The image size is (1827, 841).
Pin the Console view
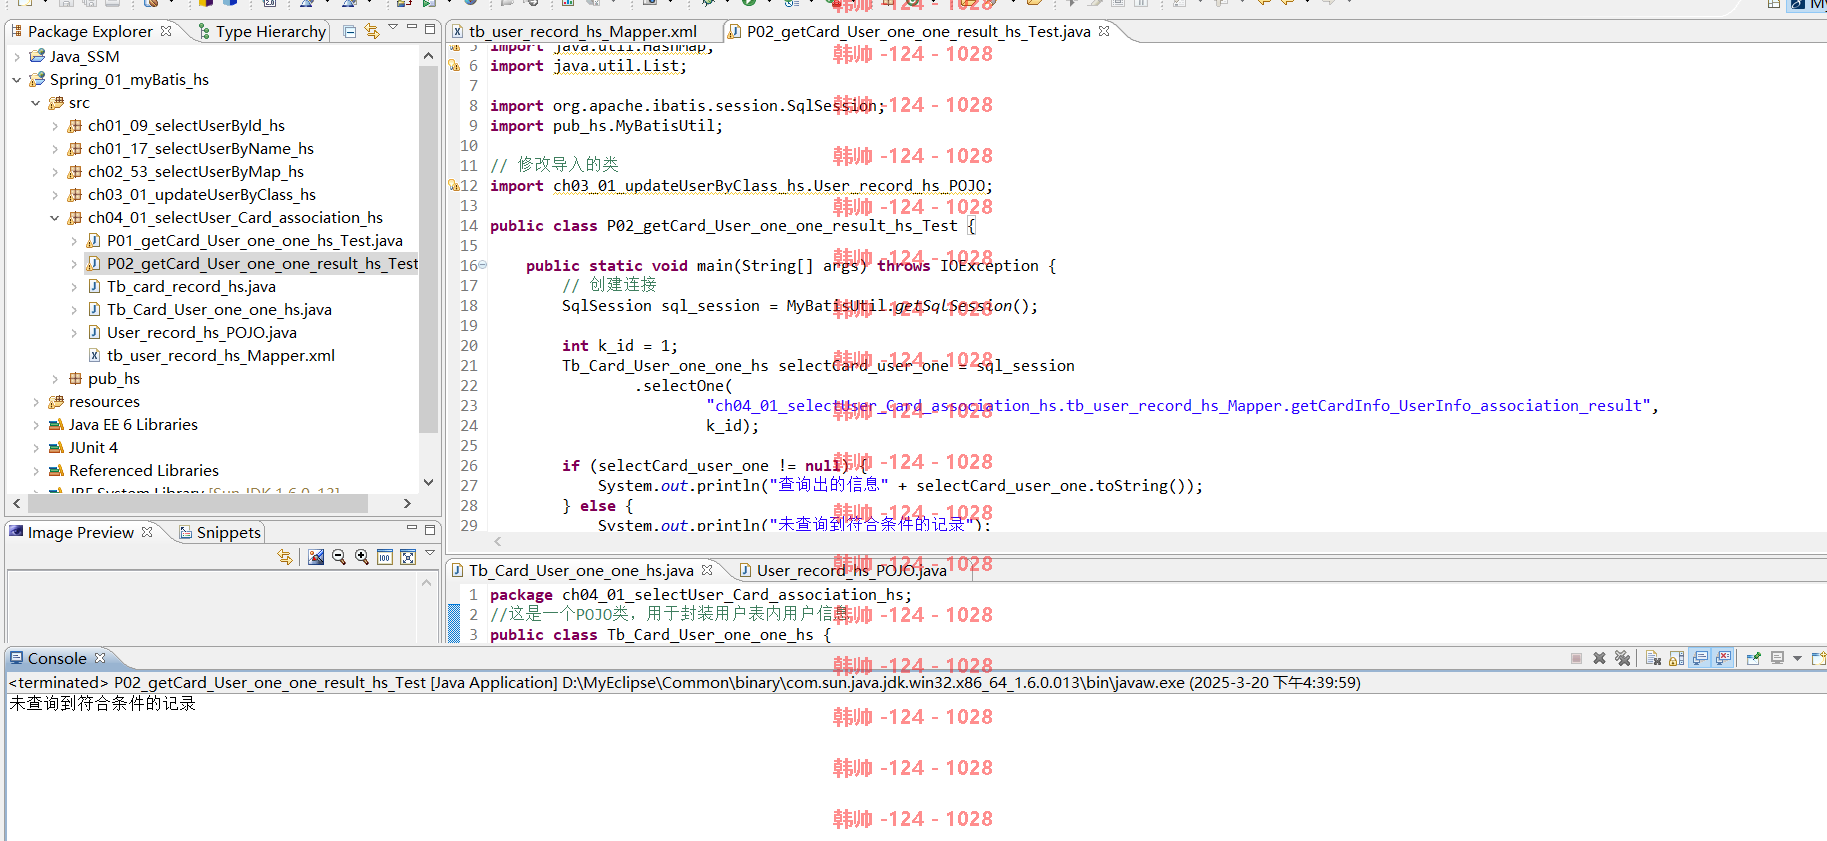point(1754,658)
